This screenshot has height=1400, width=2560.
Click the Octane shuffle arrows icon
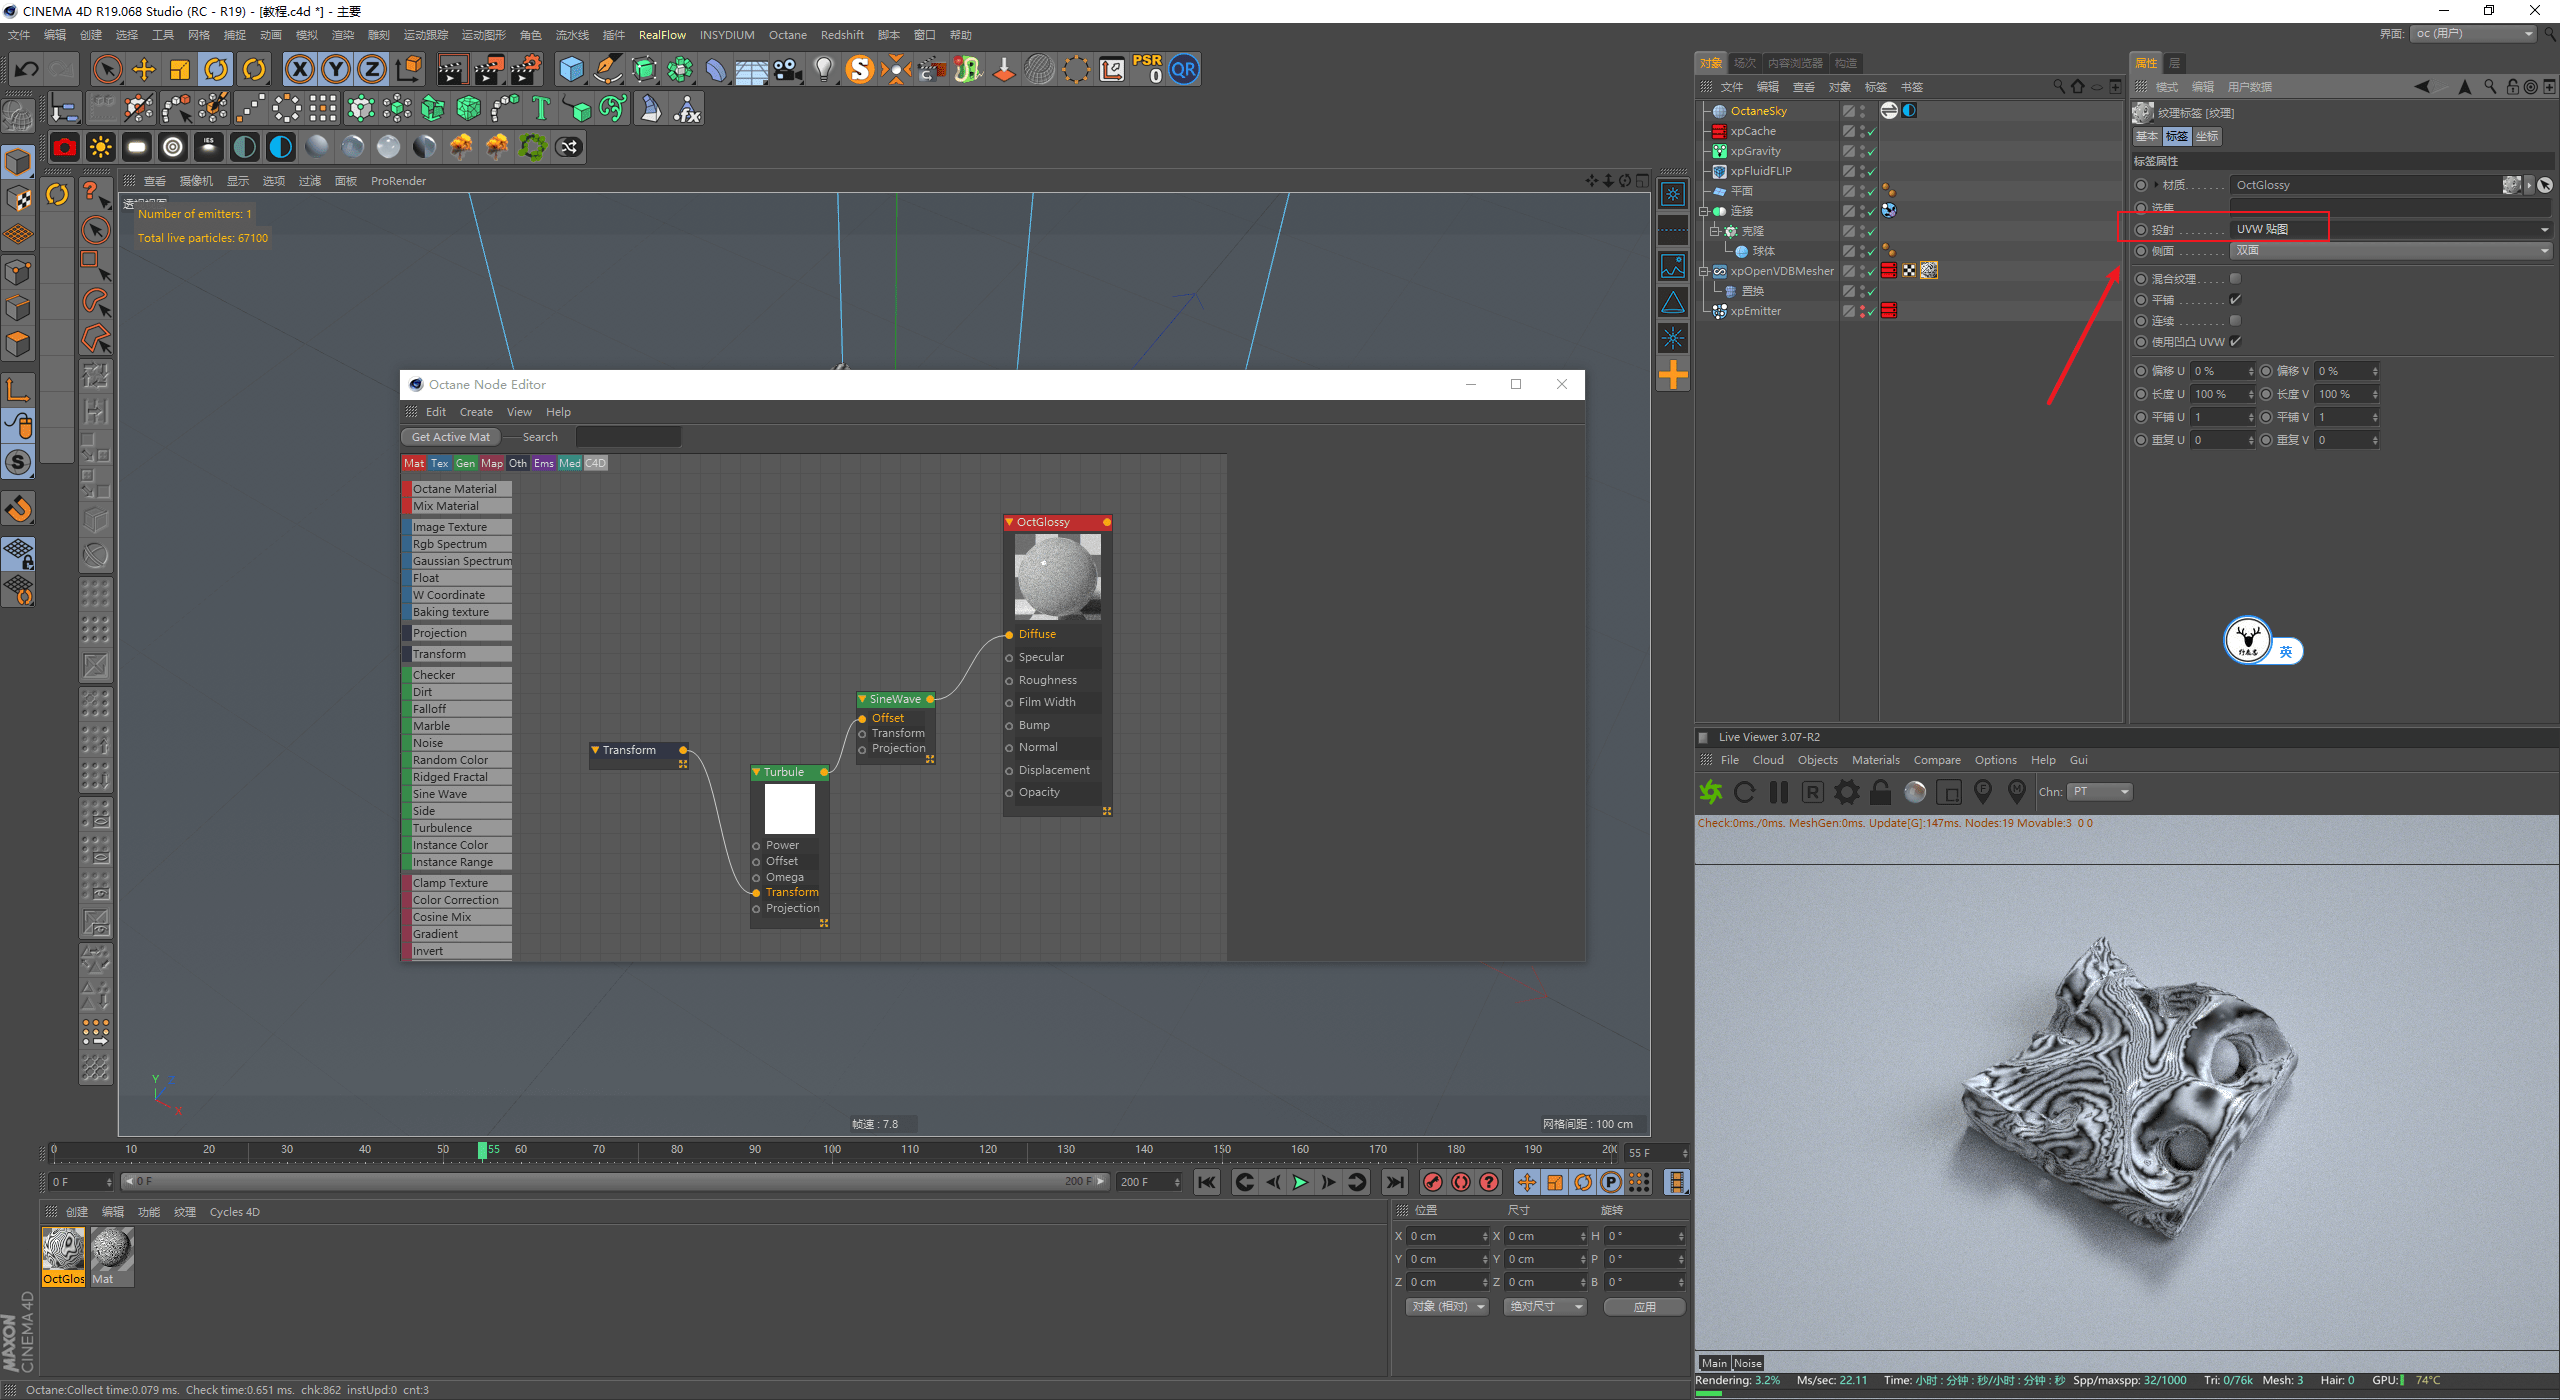(569, 147)
